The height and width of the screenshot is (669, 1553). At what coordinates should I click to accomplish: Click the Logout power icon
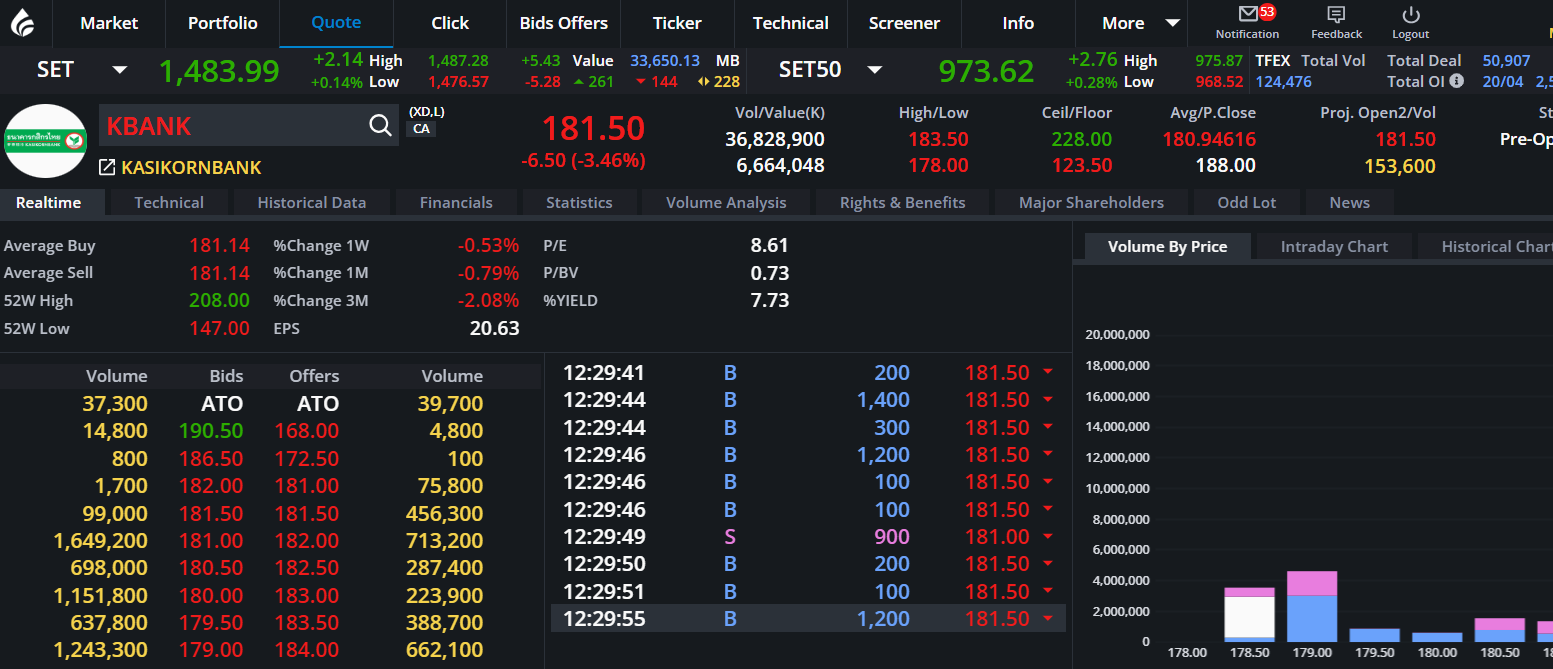(1410, 14)
